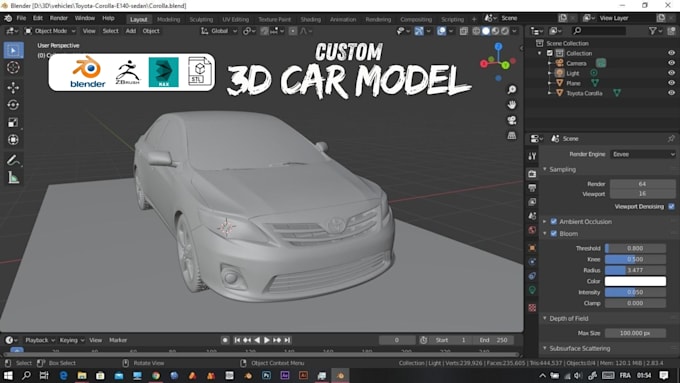Open the Playback dropdown in timeline

[40, 340]
